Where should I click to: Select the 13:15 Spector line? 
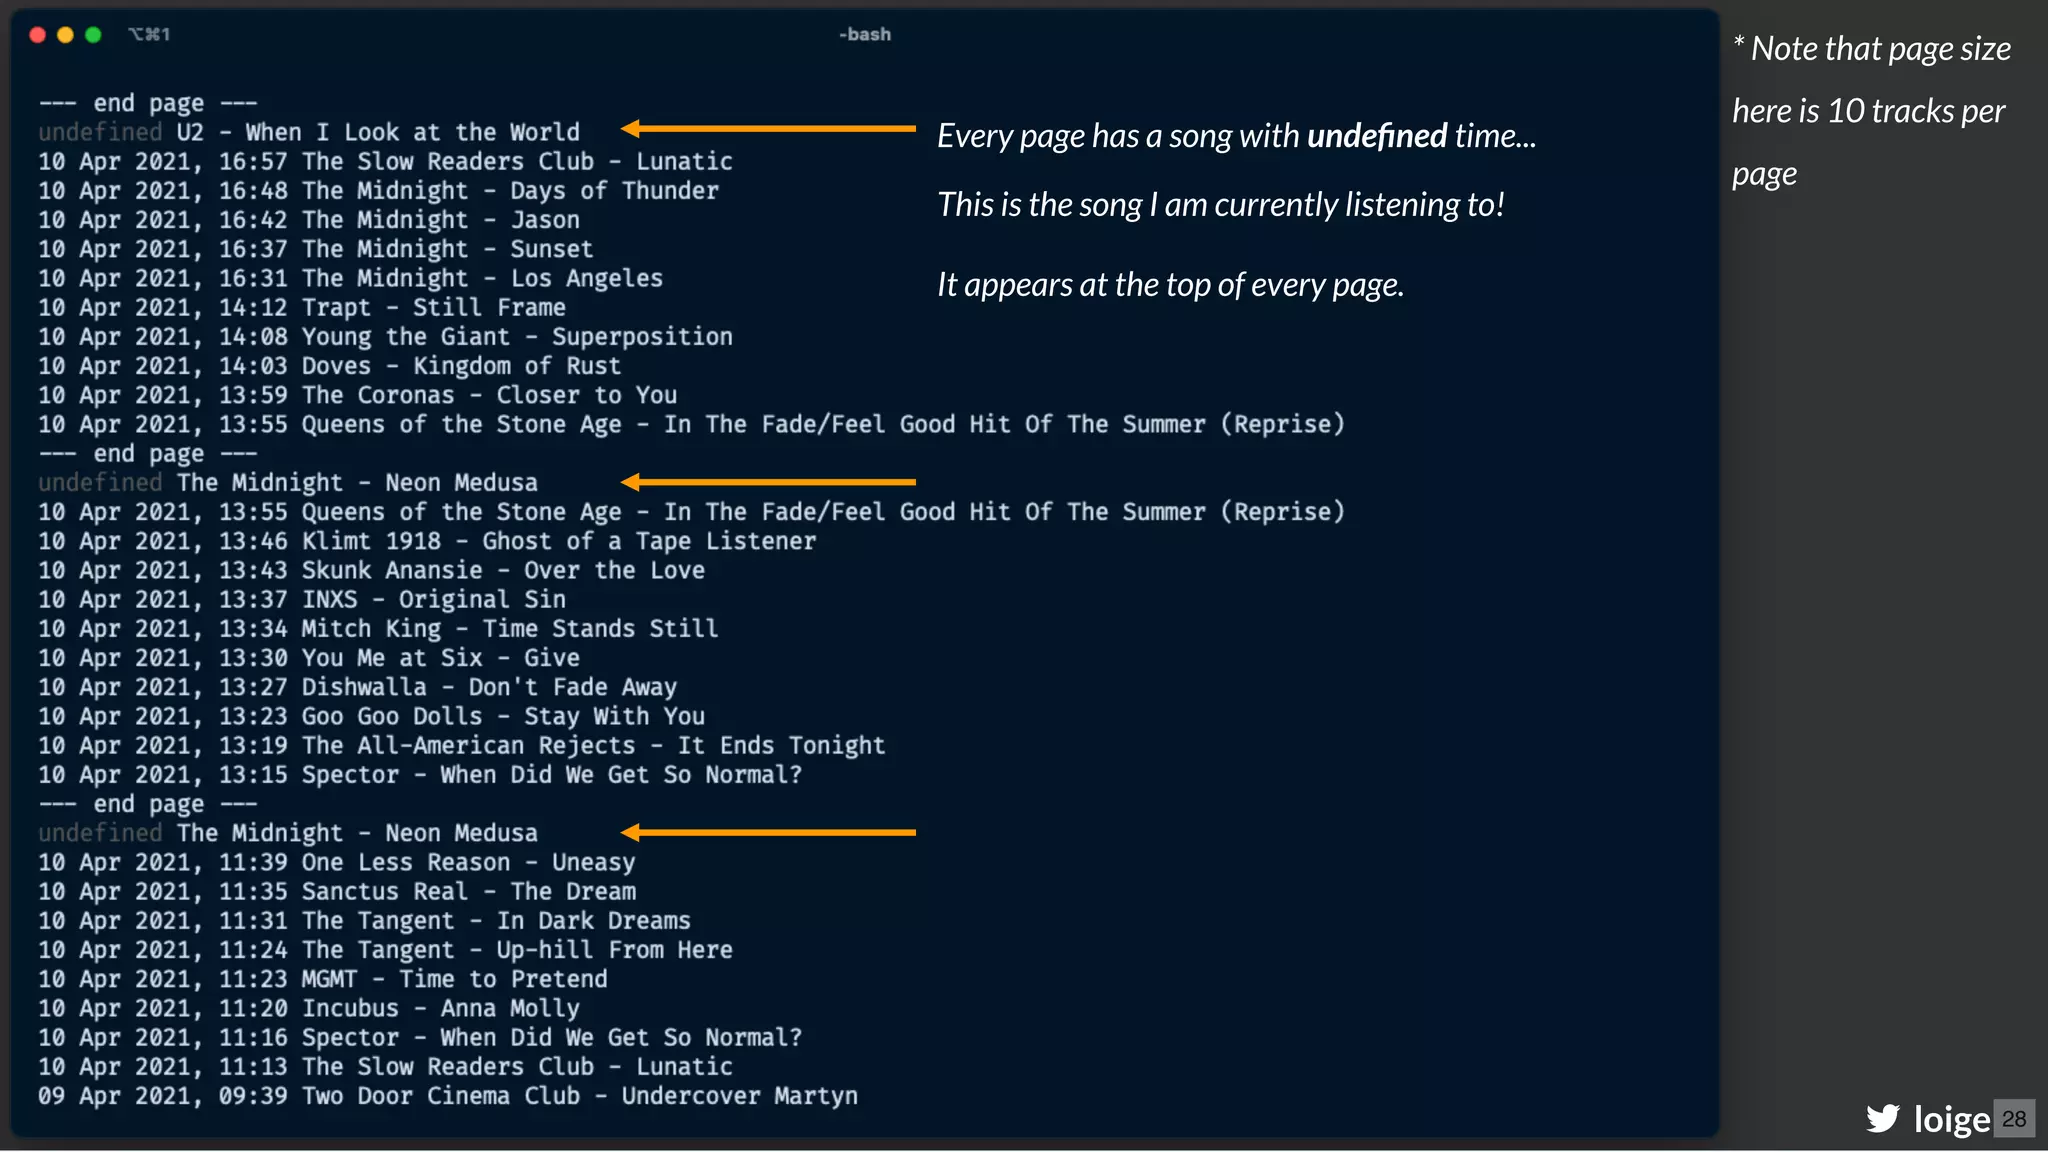coord(420,775)
